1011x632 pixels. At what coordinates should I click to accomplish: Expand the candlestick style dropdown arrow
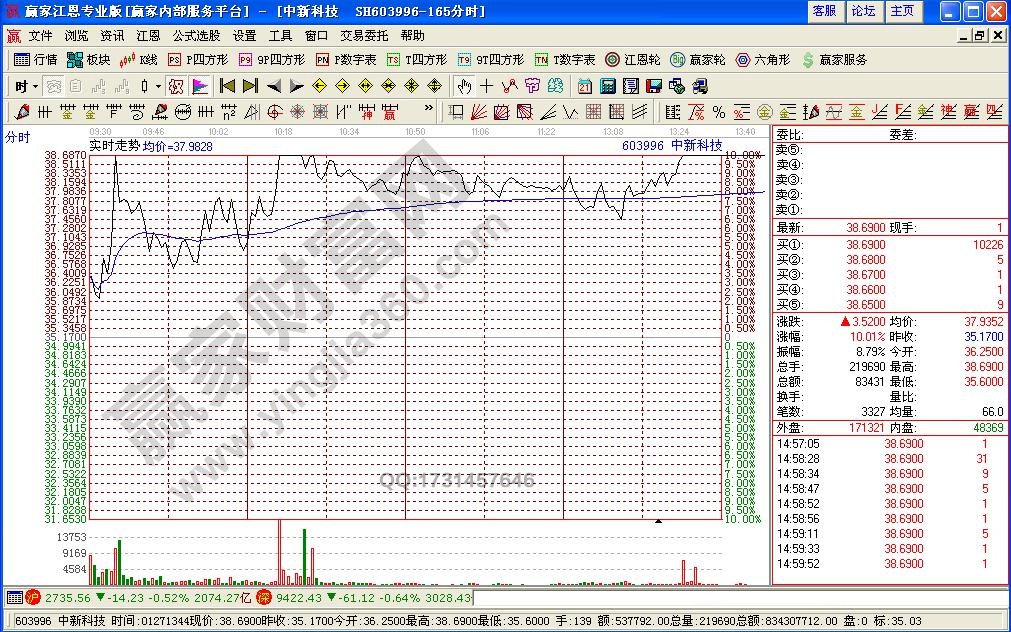click(158, 86)
